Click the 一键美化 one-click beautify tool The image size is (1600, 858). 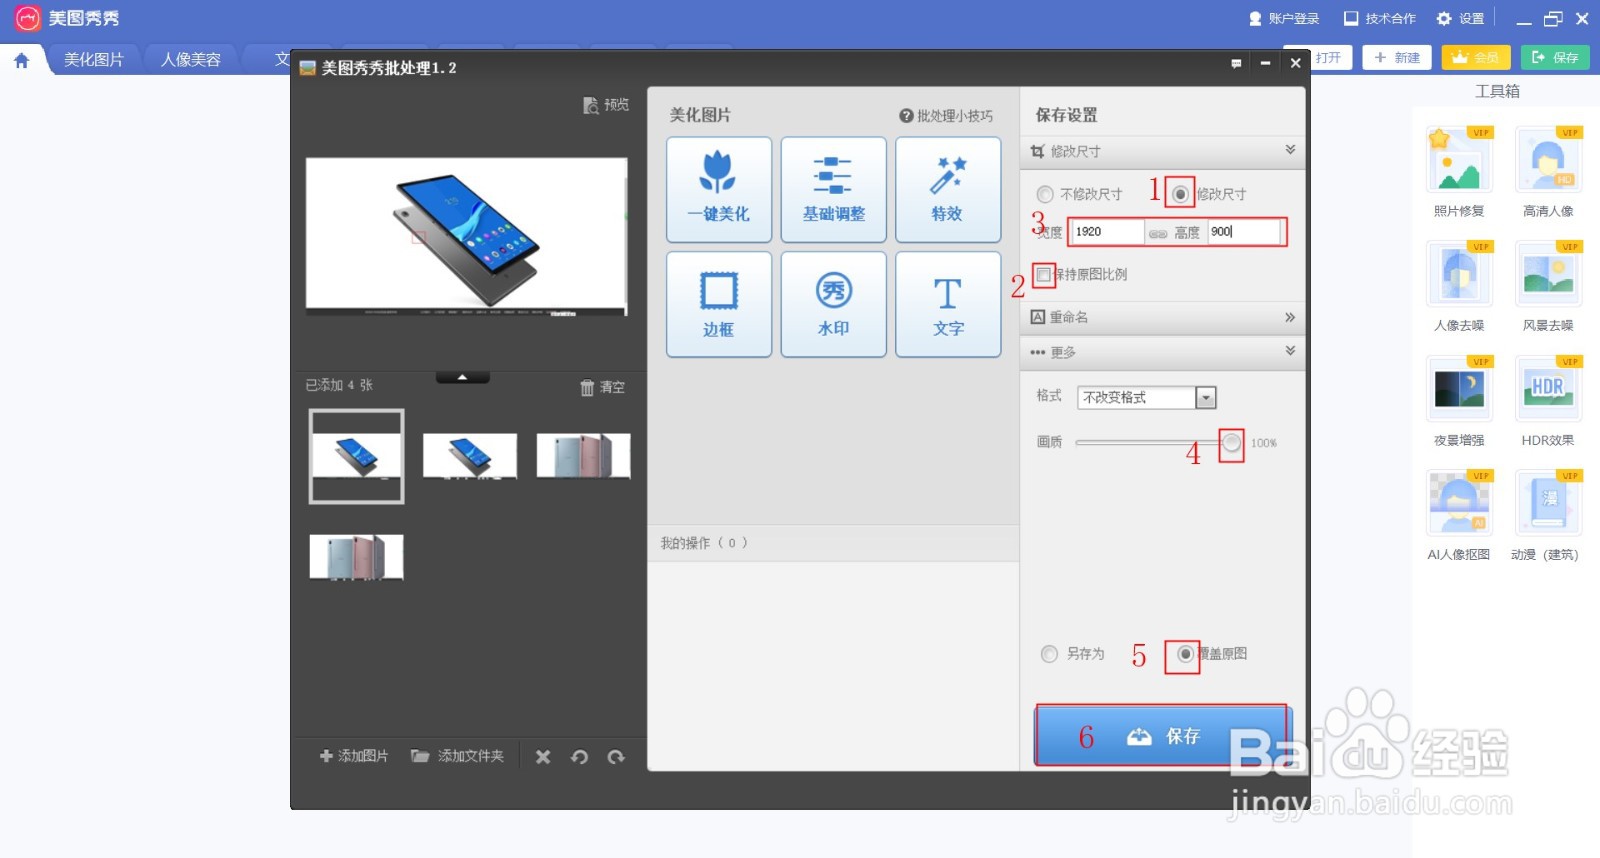[719, 190]
